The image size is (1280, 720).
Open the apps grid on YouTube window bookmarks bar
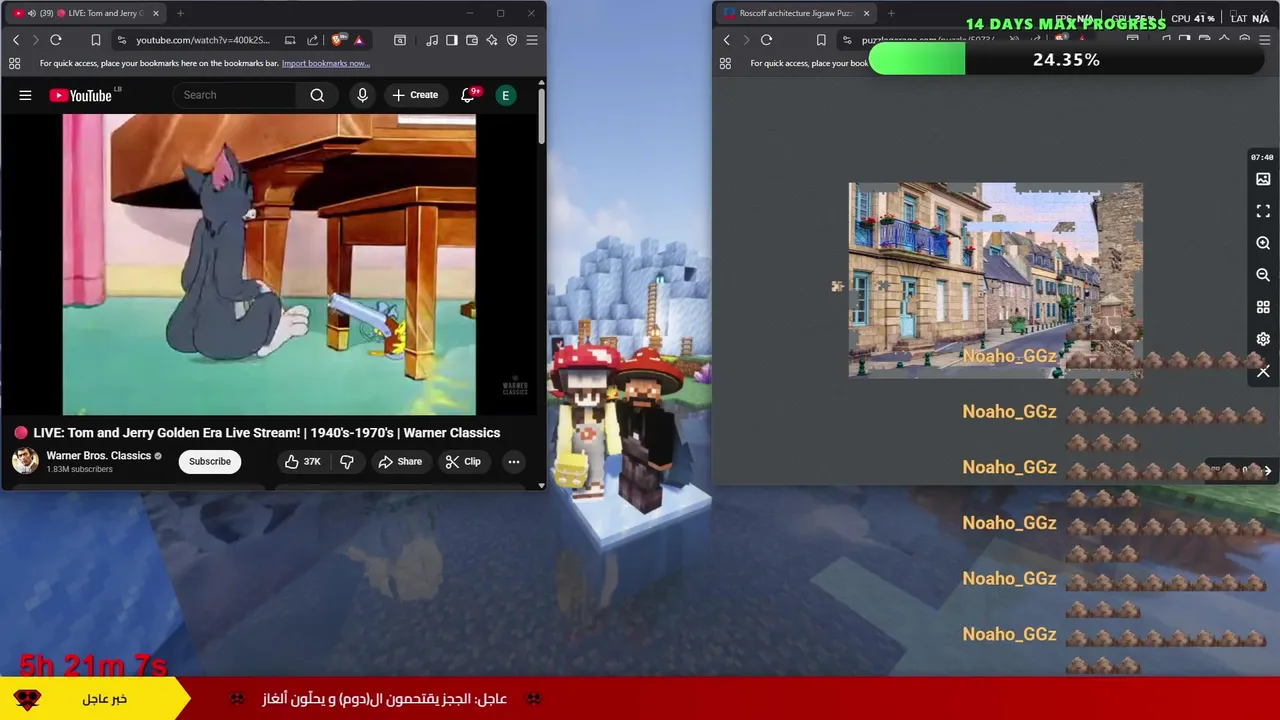14,63
